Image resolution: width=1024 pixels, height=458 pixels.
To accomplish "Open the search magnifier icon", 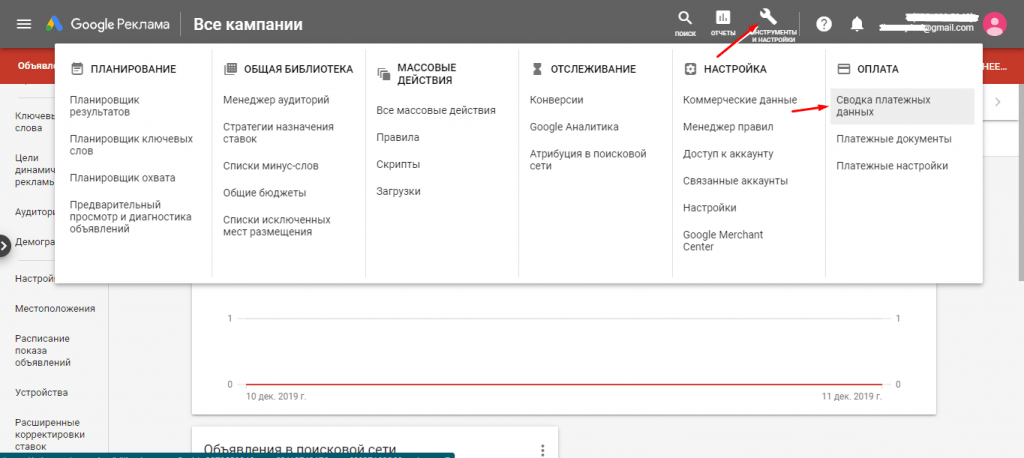I will [x=685, y=18].
